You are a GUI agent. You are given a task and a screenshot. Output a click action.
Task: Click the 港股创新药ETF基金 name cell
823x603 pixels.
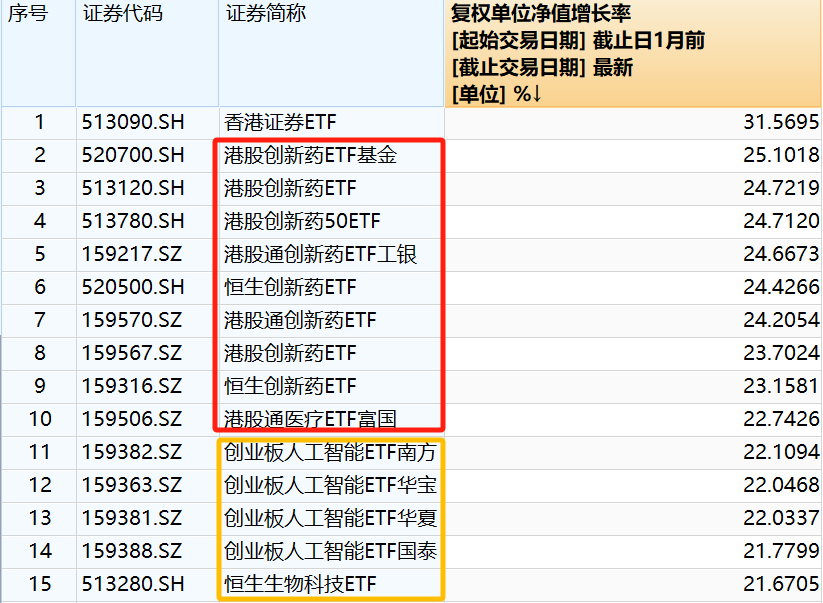(310, 156)
